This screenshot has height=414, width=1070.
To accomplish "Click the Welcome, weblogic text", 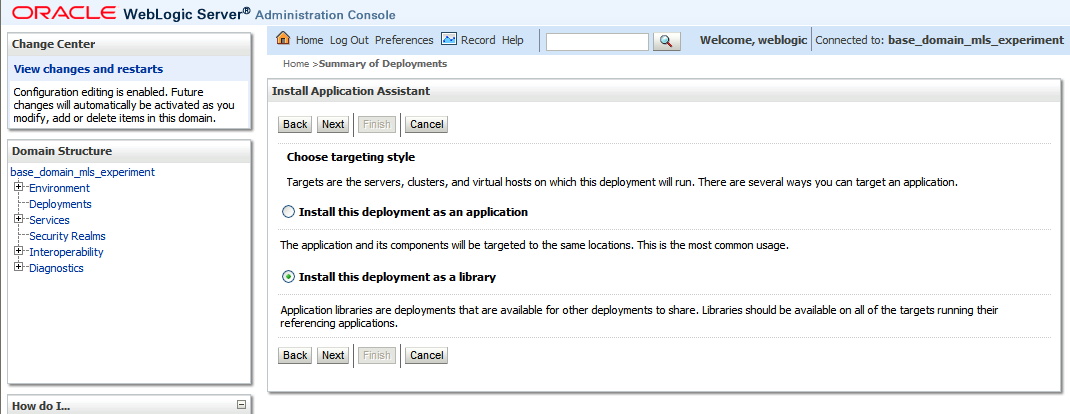I will (x=753, y=40).
